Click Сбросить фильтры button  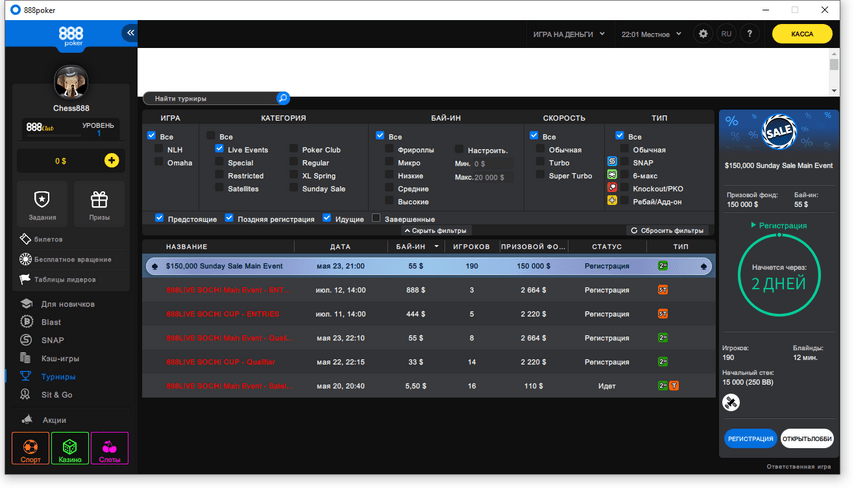[x=667, y=230]
